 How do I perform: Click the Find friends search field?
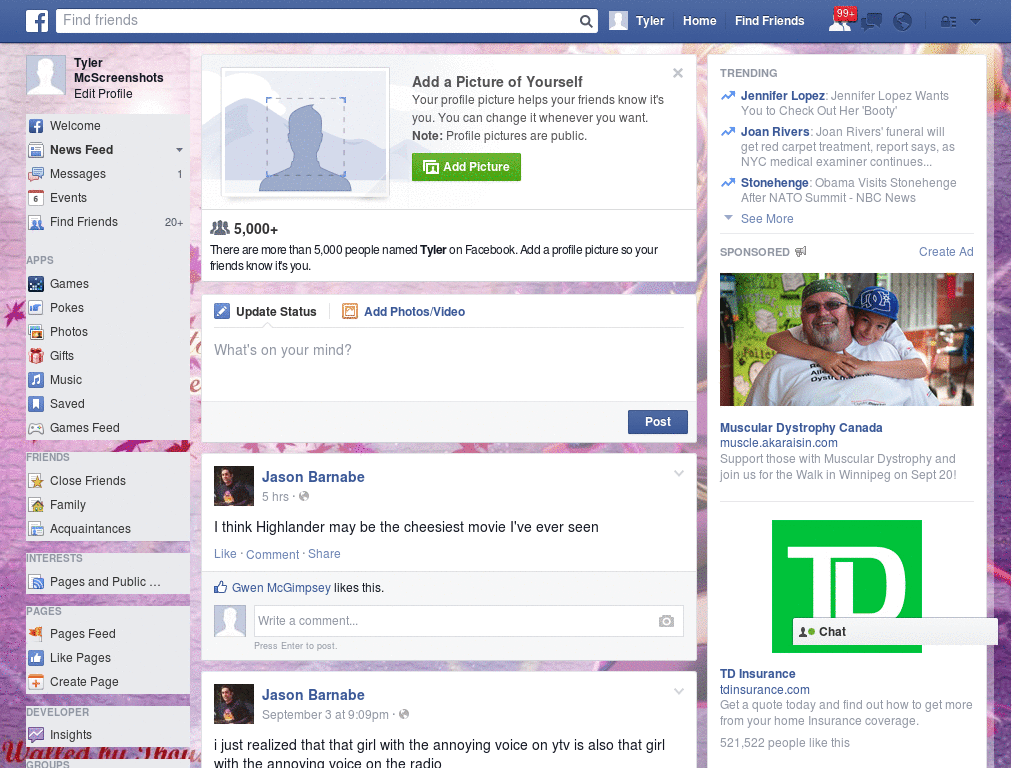[317, 21]
